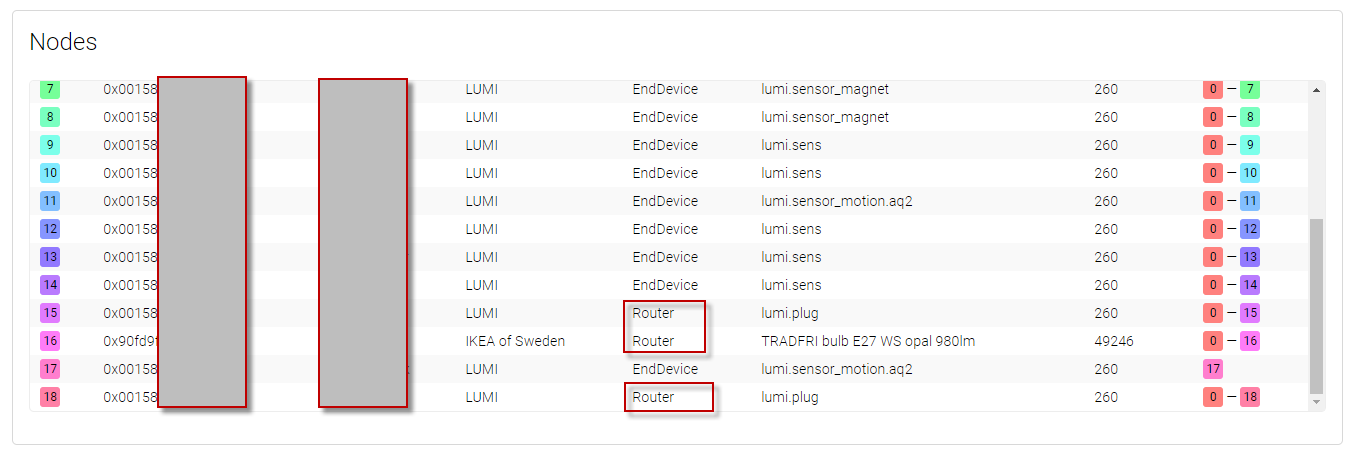This screenshot has height=451, width=1347.
Task: Click route badge 10 in the last column
Action: 1249,173
